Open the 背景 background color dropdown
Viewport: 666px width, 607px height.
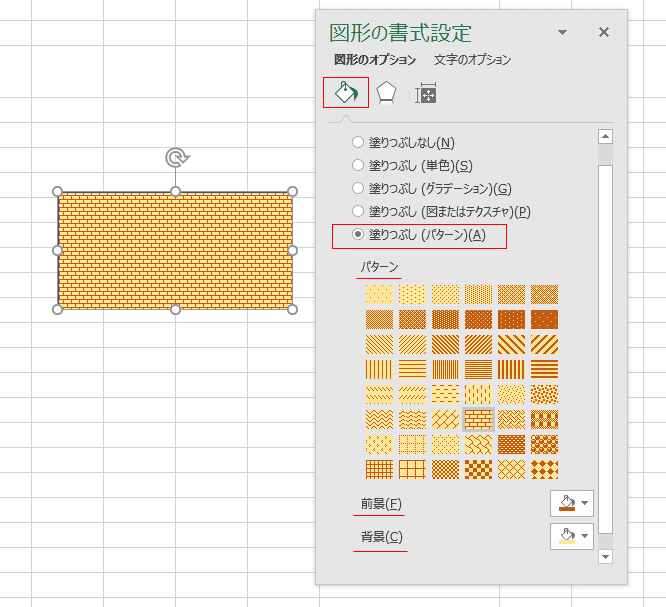[572, 536]
